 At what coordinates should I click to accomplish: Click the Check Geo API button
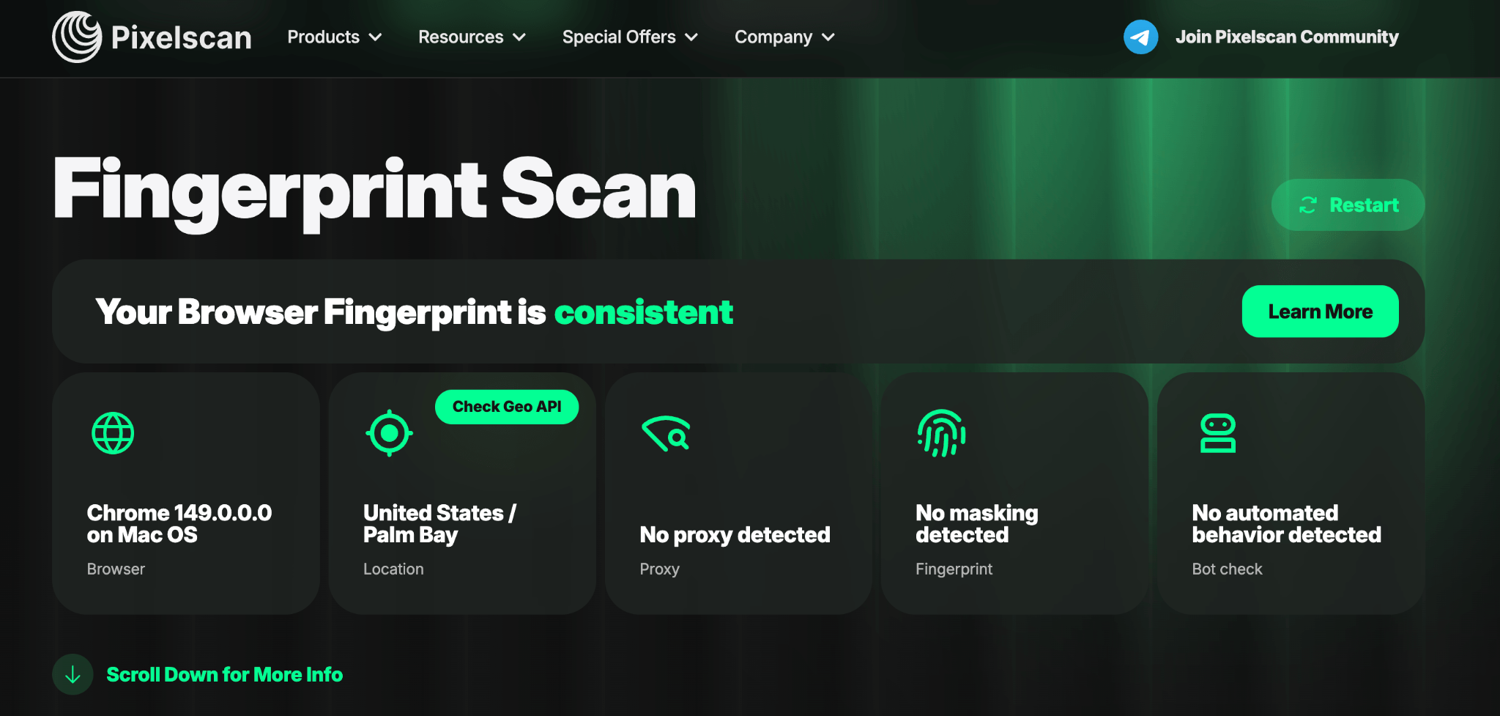tap(507, 407)
